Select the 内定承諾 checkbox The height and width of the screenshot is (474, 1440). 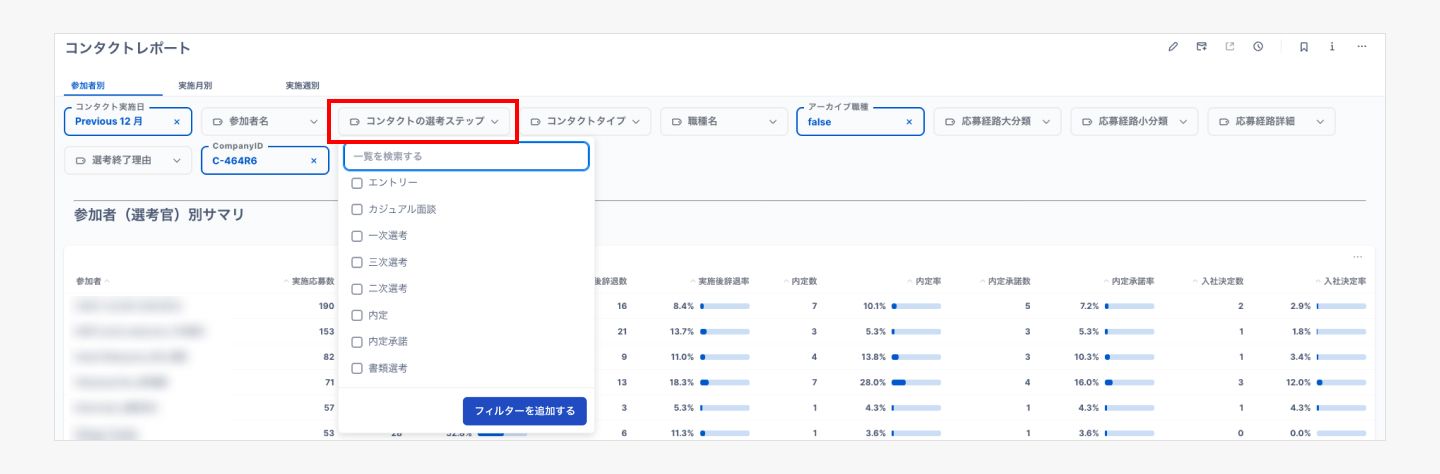click(x=357, y=342)
